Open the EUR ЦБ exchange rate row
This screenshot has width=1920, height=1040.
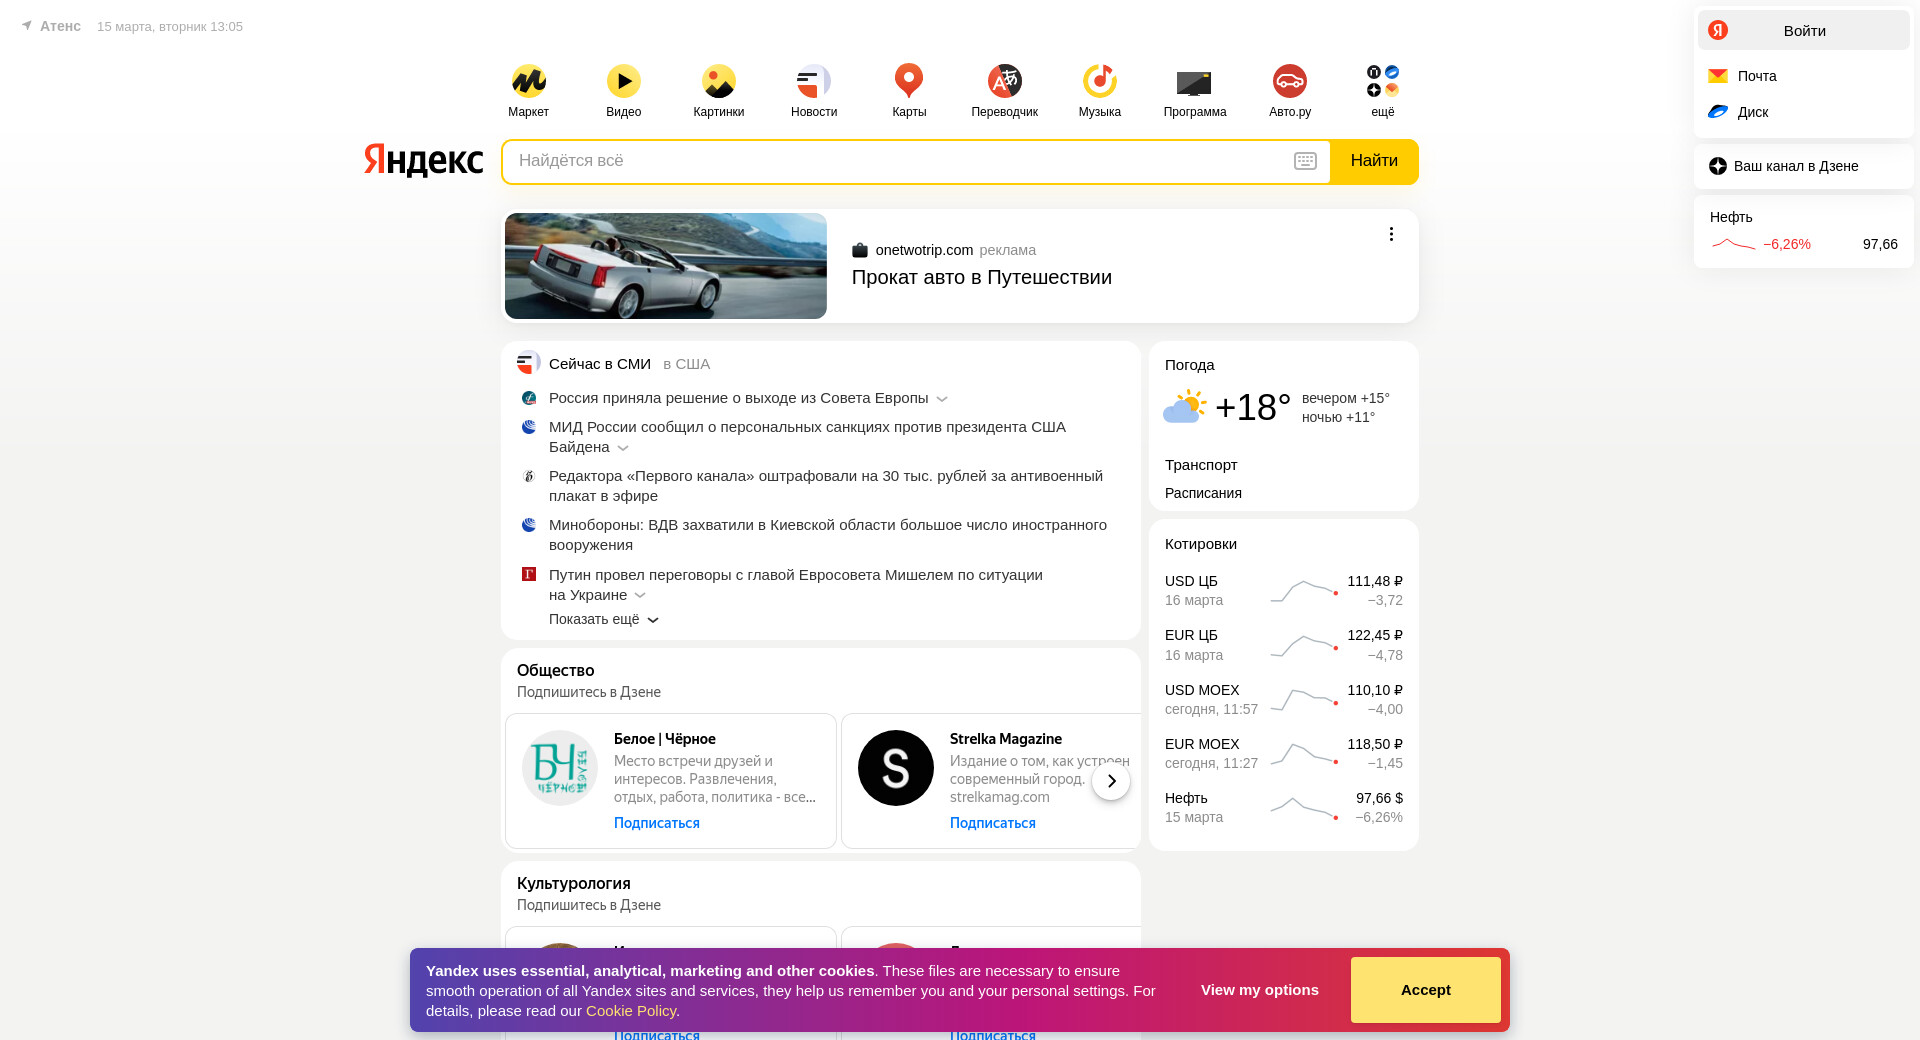(1284, 645)
